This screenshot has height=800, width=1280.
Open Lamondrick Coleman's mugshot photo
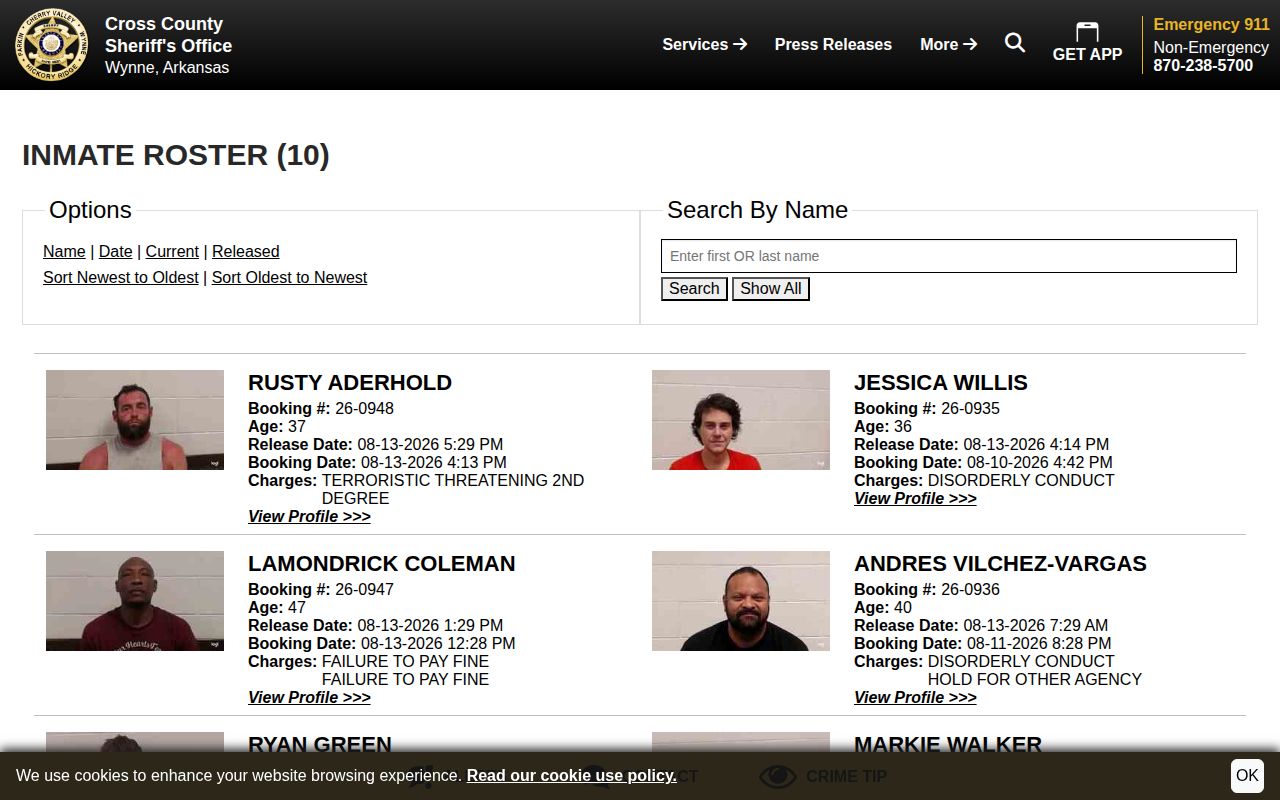(135, 601)
